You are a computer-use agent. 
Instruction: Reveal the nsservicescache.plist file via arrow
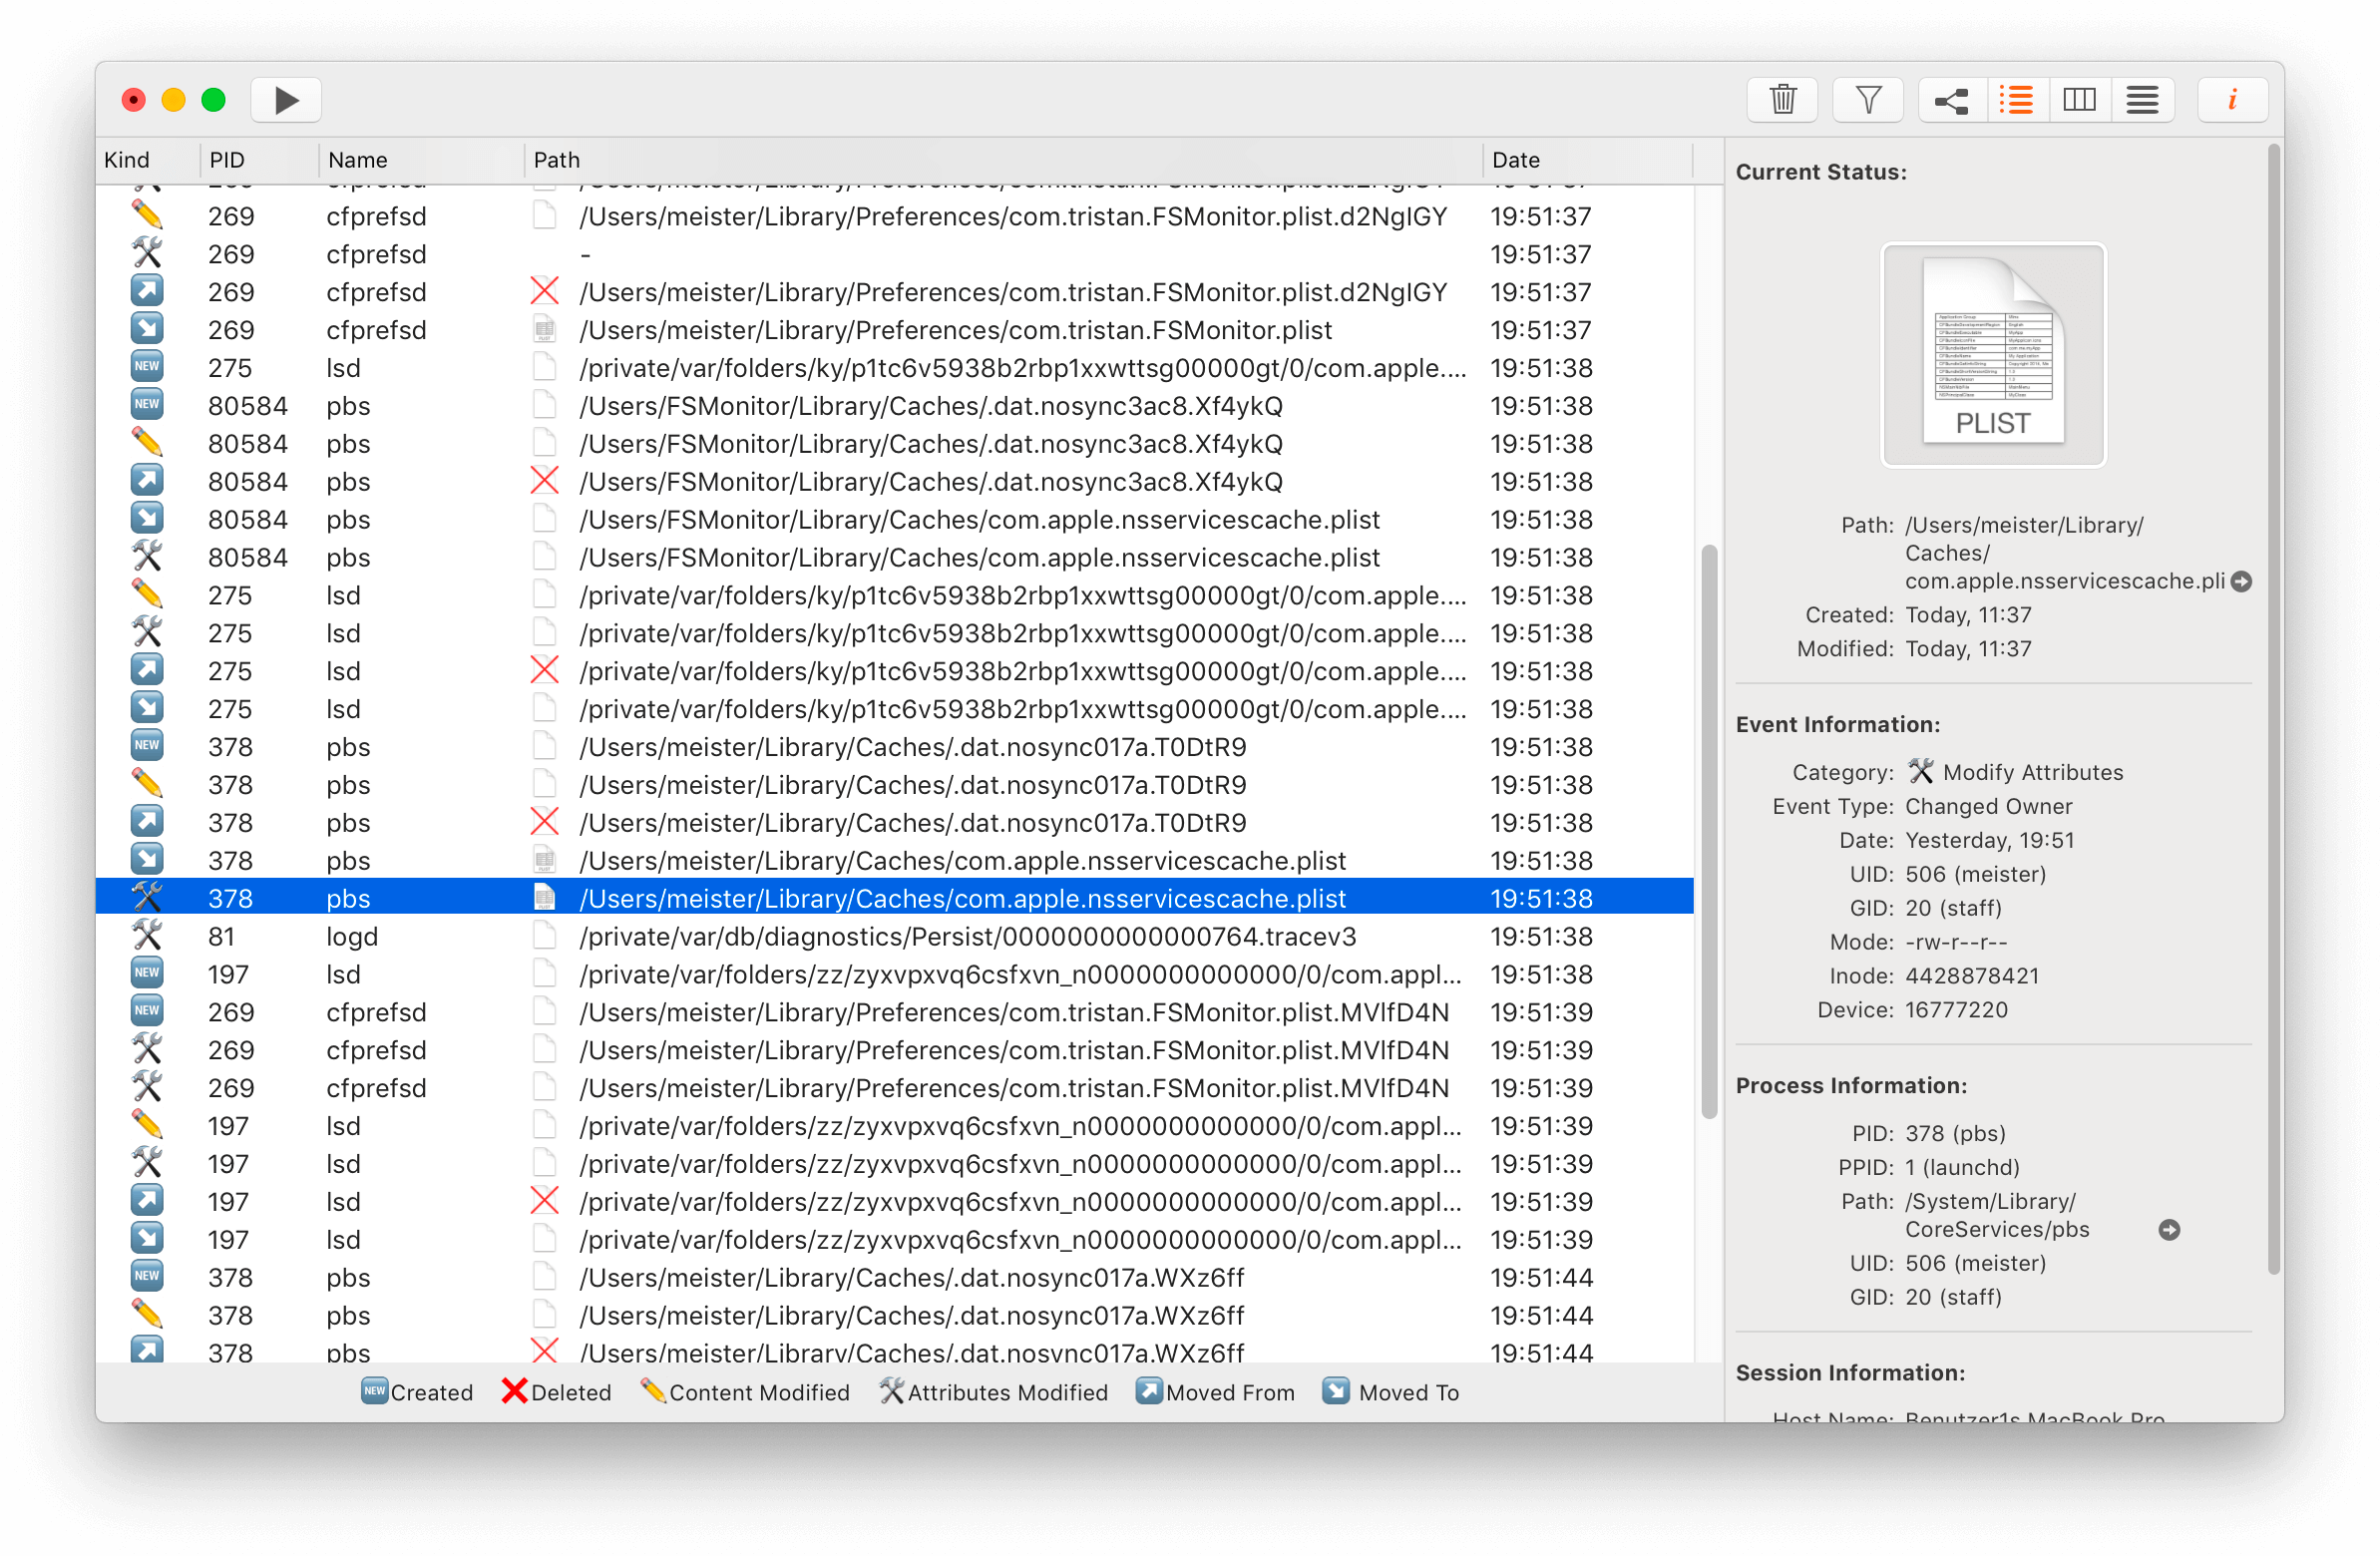coord(2242,582)
